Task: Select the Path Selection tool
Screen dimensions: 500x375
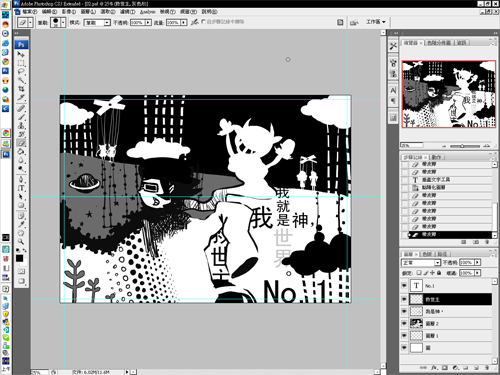Action: [x=21, y=197]
